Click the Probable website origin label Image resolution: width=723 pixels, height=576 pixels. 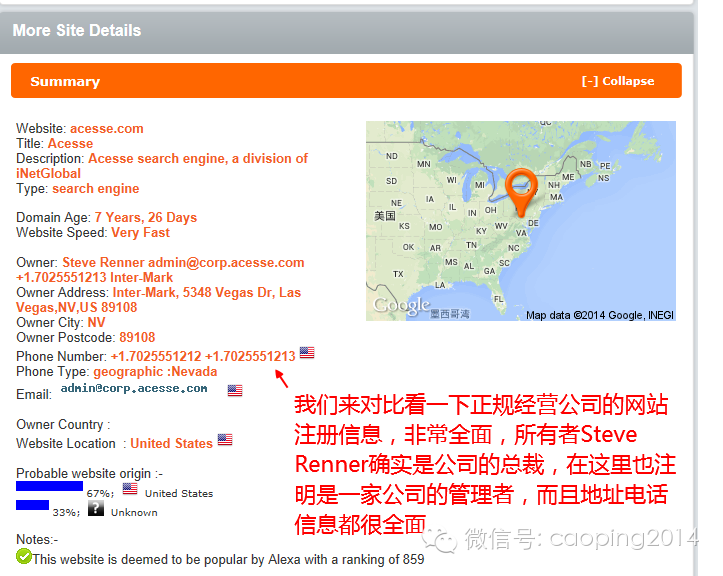tap(89, 474)
